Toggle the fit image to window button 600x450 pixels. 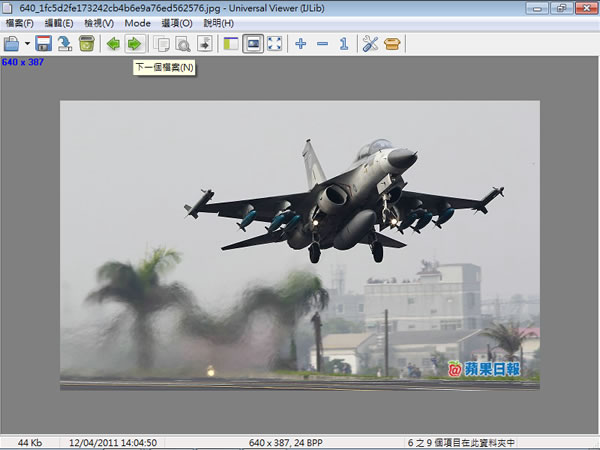tap(254, 44)
